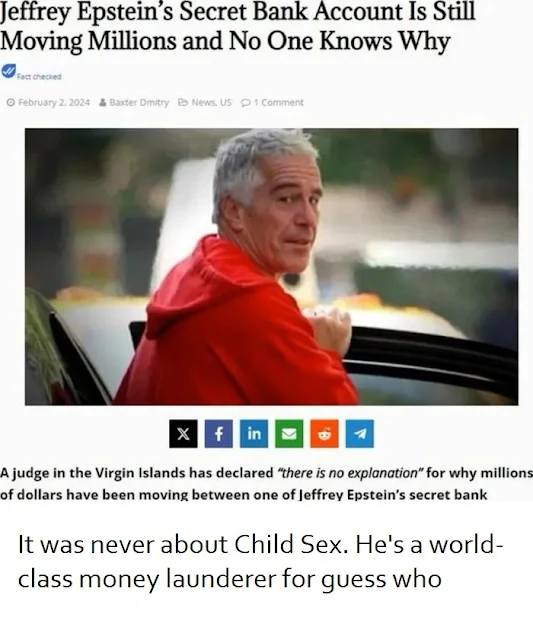Share article on Reddit
The image size is (533, 640).
(324, 433)
